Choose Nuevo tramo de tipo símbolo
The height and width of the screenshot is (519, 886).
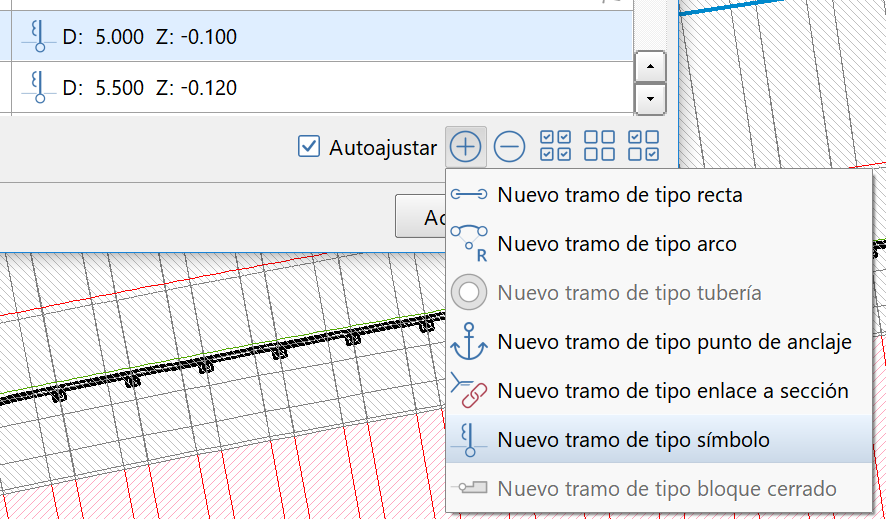(x=633, y=440)
